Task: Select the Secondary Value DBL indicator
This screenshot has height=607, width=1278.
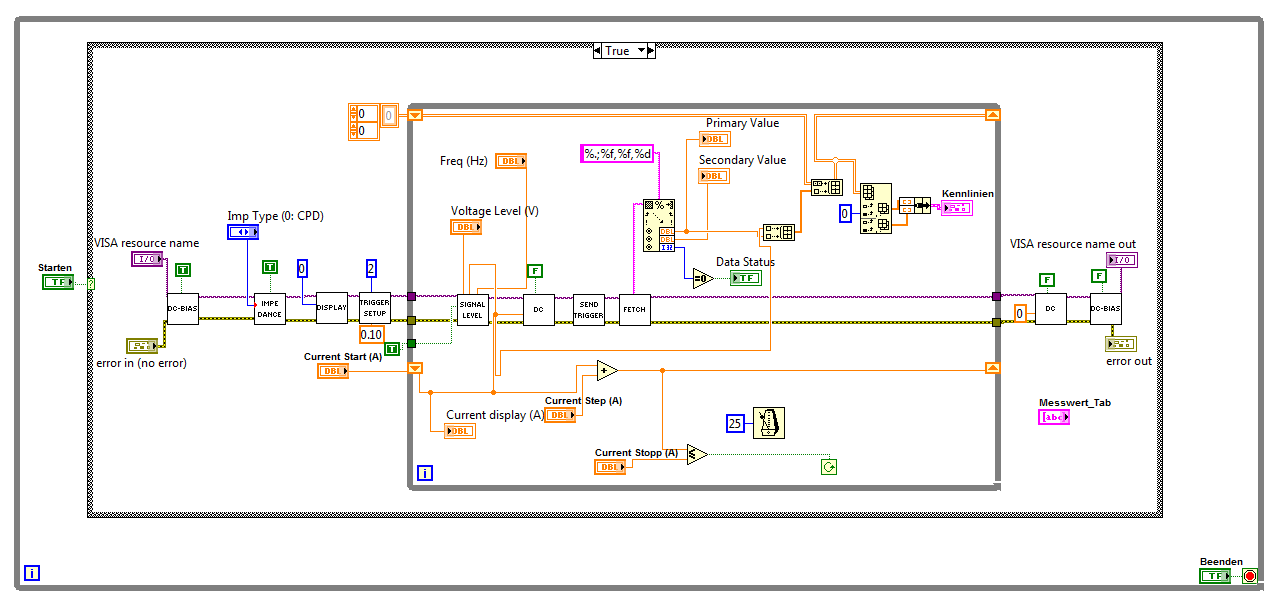Action: [x=714, y=176]
